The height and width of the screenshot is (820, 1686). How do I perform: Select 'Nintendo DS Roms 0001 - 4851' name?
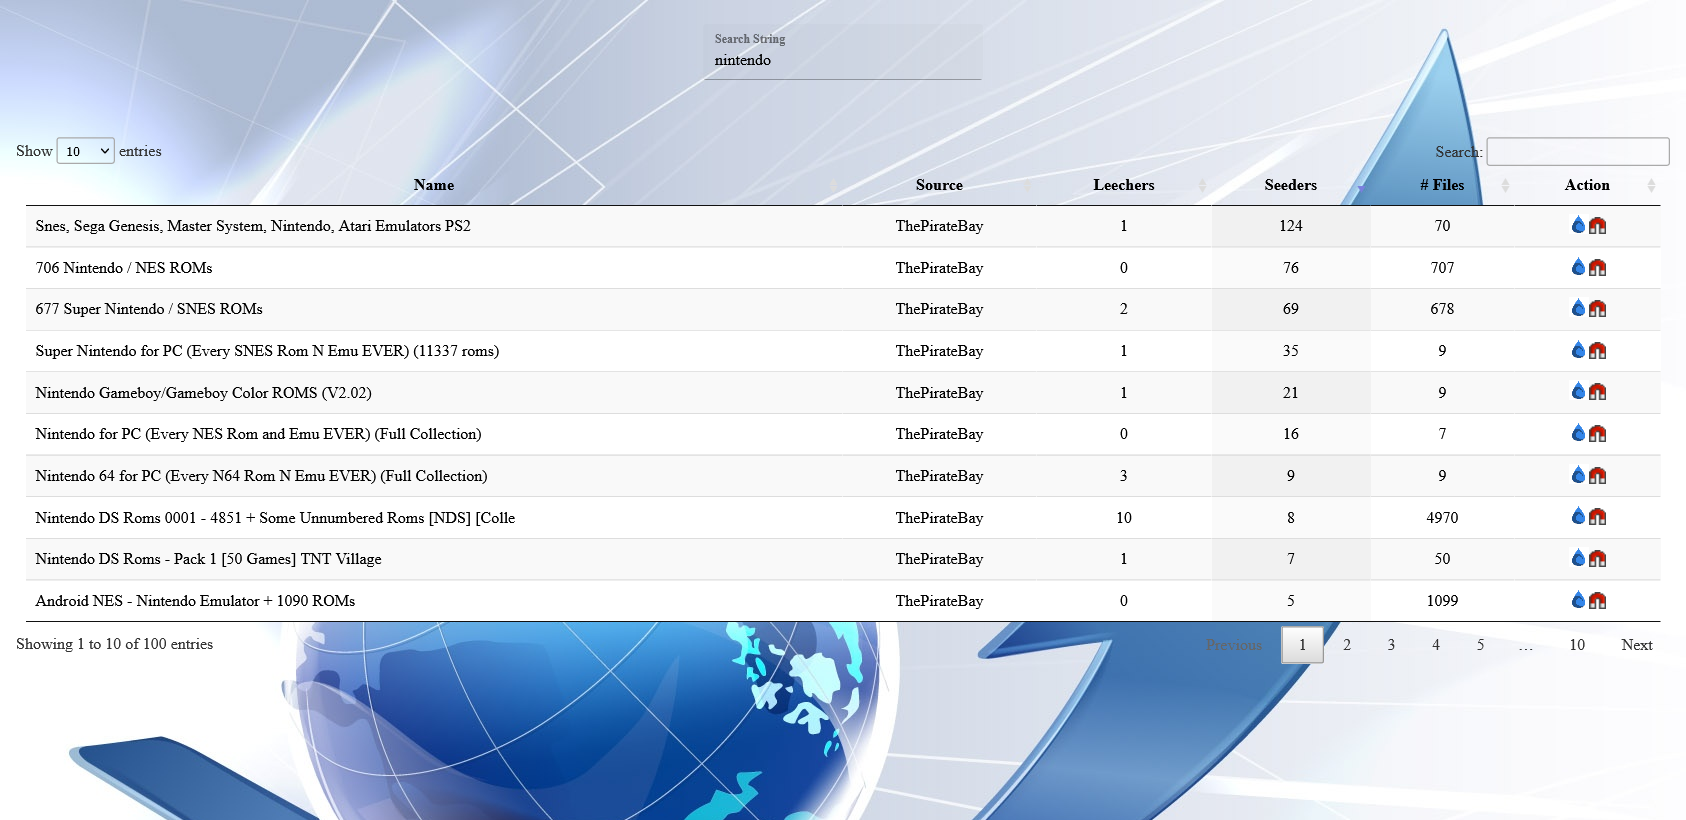pyautogui.click(x=275, y=518)
